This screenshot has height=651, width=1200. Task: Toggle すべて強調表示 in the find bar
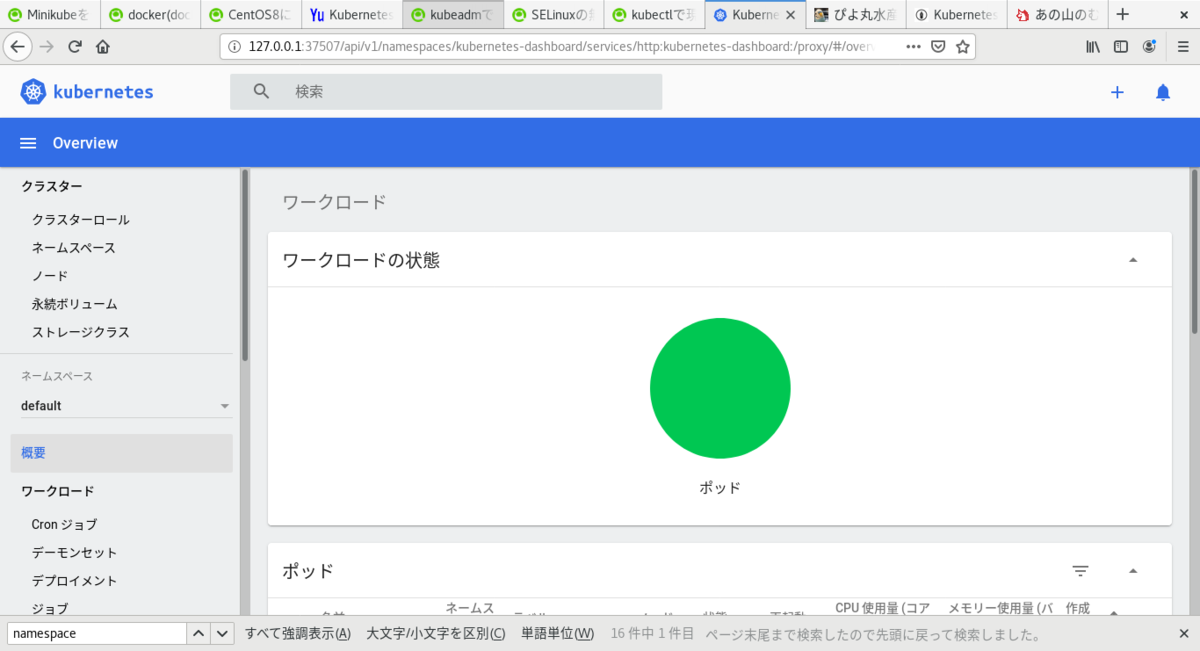pos(298,634)
